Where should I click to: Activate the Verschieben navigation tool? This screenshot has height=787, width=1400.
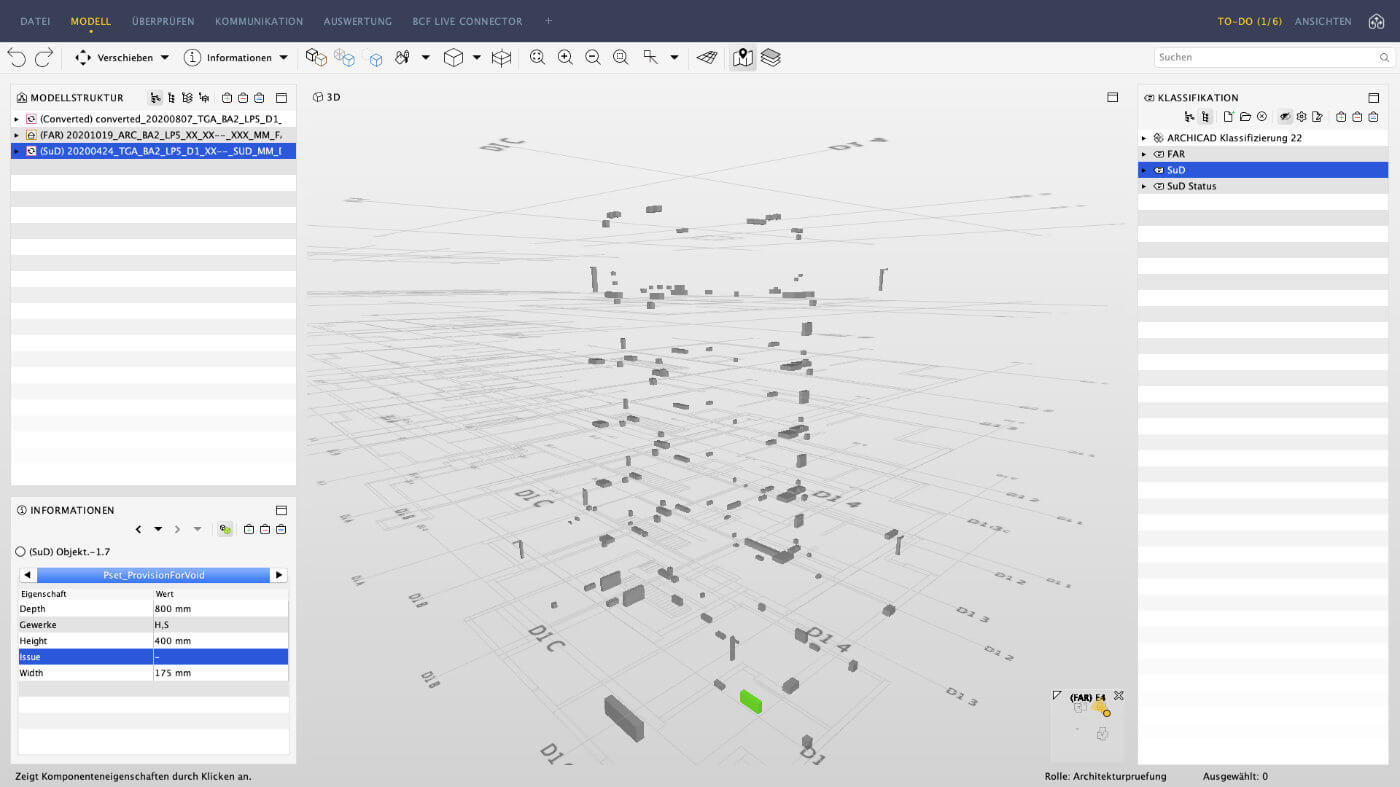tap(120, 57)
